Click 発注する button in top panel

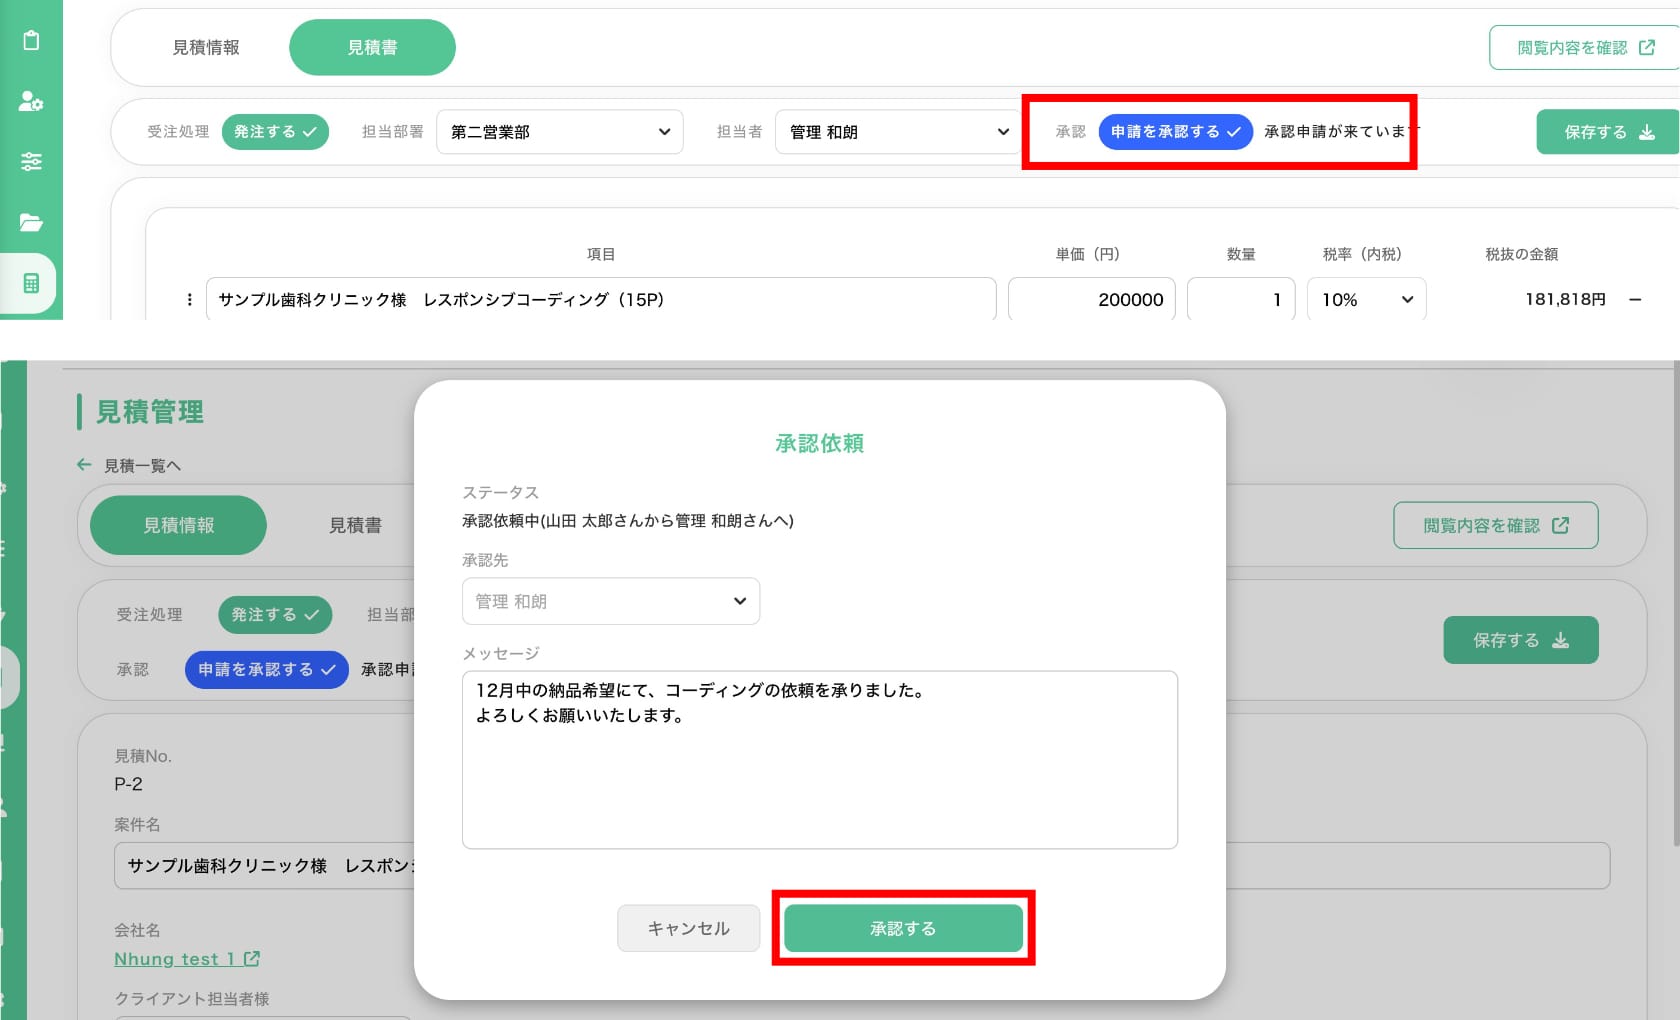pos(275,132)
